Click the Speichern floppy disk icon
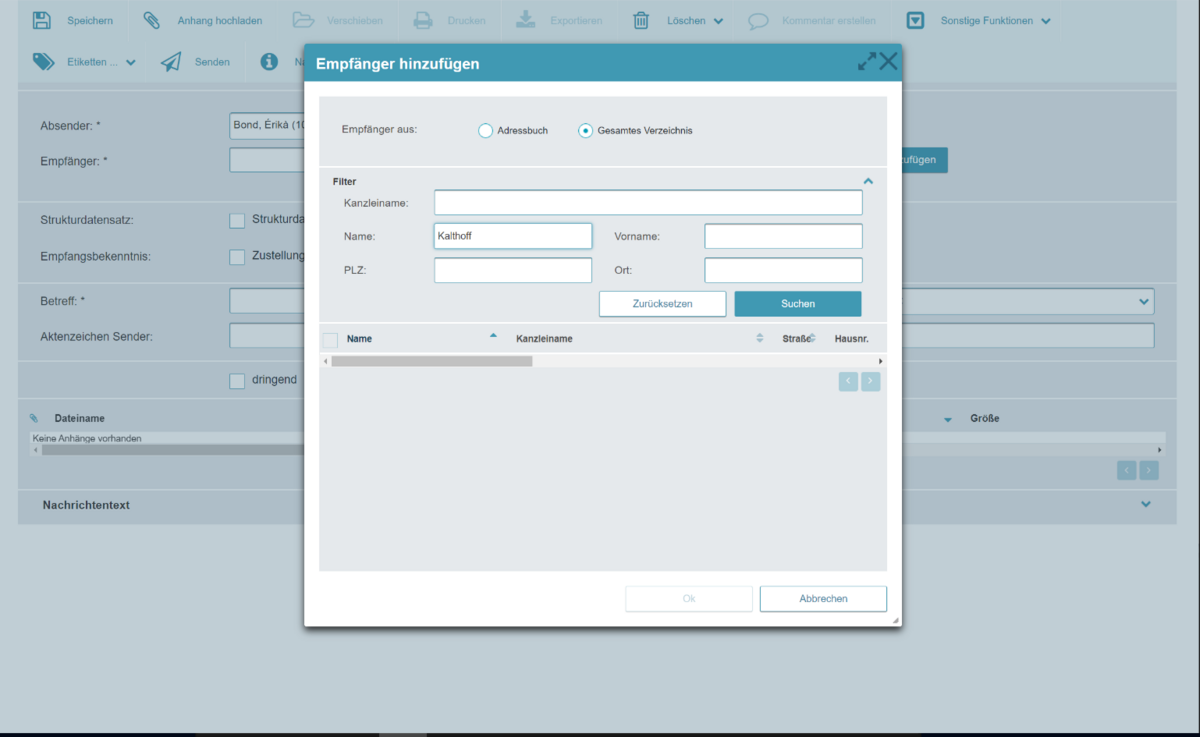The image size is (1200, 737). coord(42,20)
